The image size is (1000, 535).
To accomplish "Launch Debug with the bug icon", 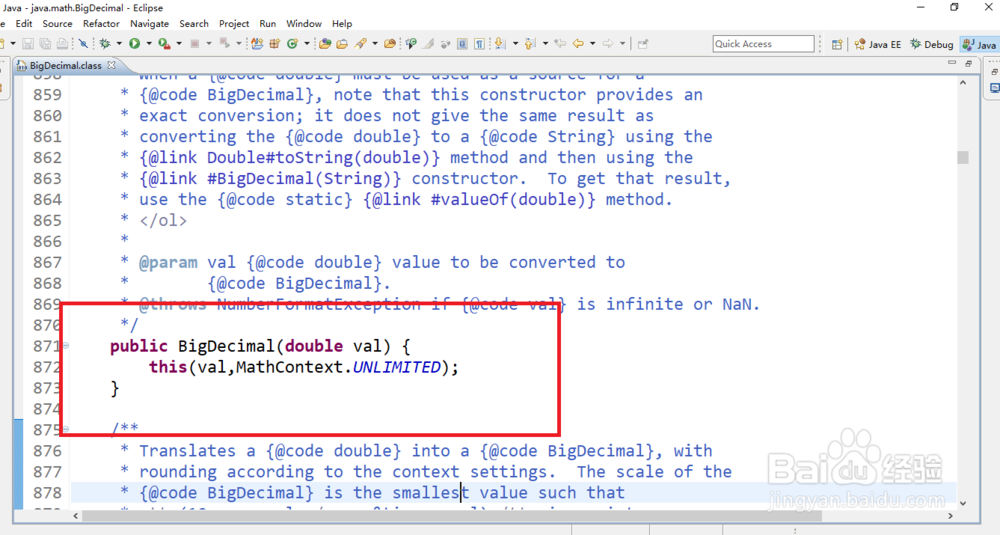I will point(105,43).
